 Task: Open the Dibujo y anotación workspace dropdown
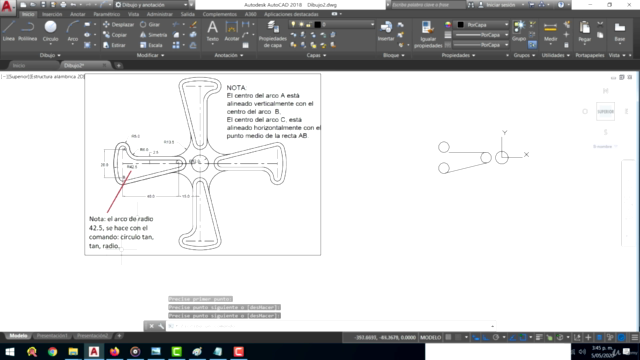[x=151, y=5]
